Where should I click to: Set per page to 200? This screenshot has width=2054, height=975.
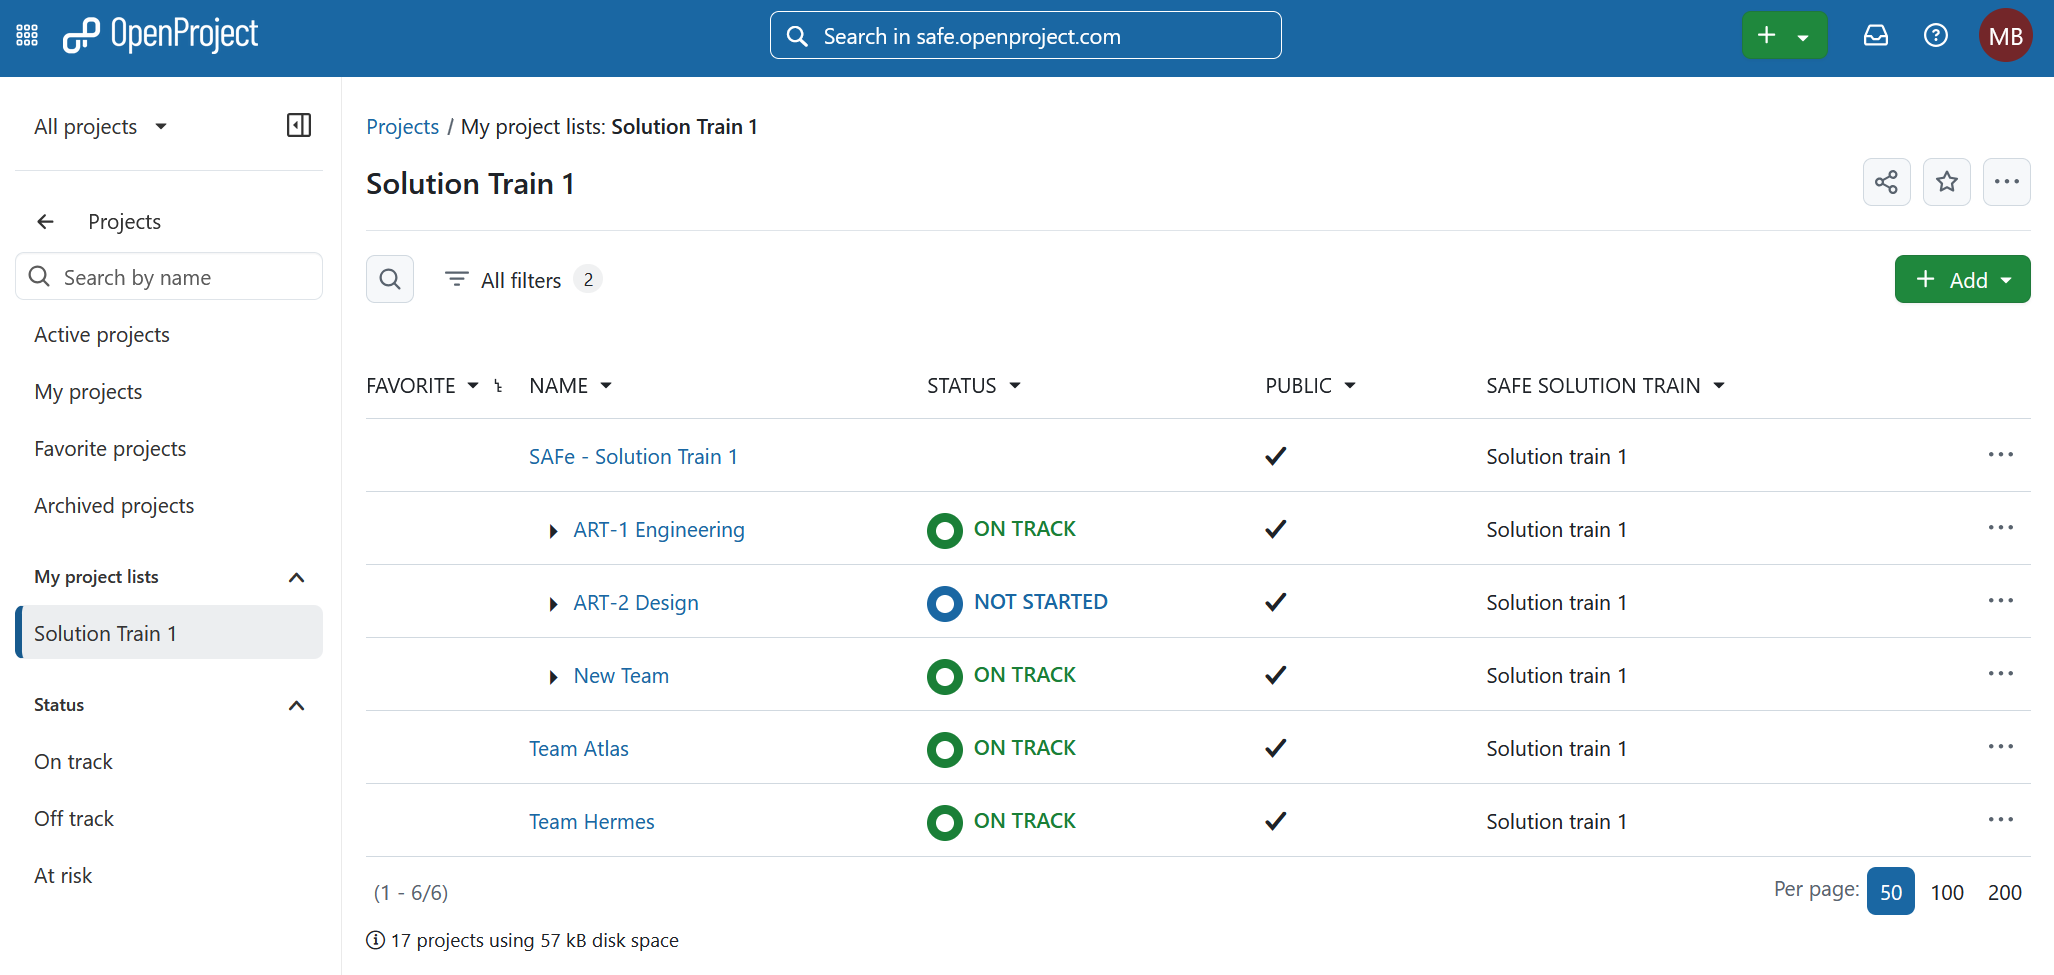(2005, 892)
